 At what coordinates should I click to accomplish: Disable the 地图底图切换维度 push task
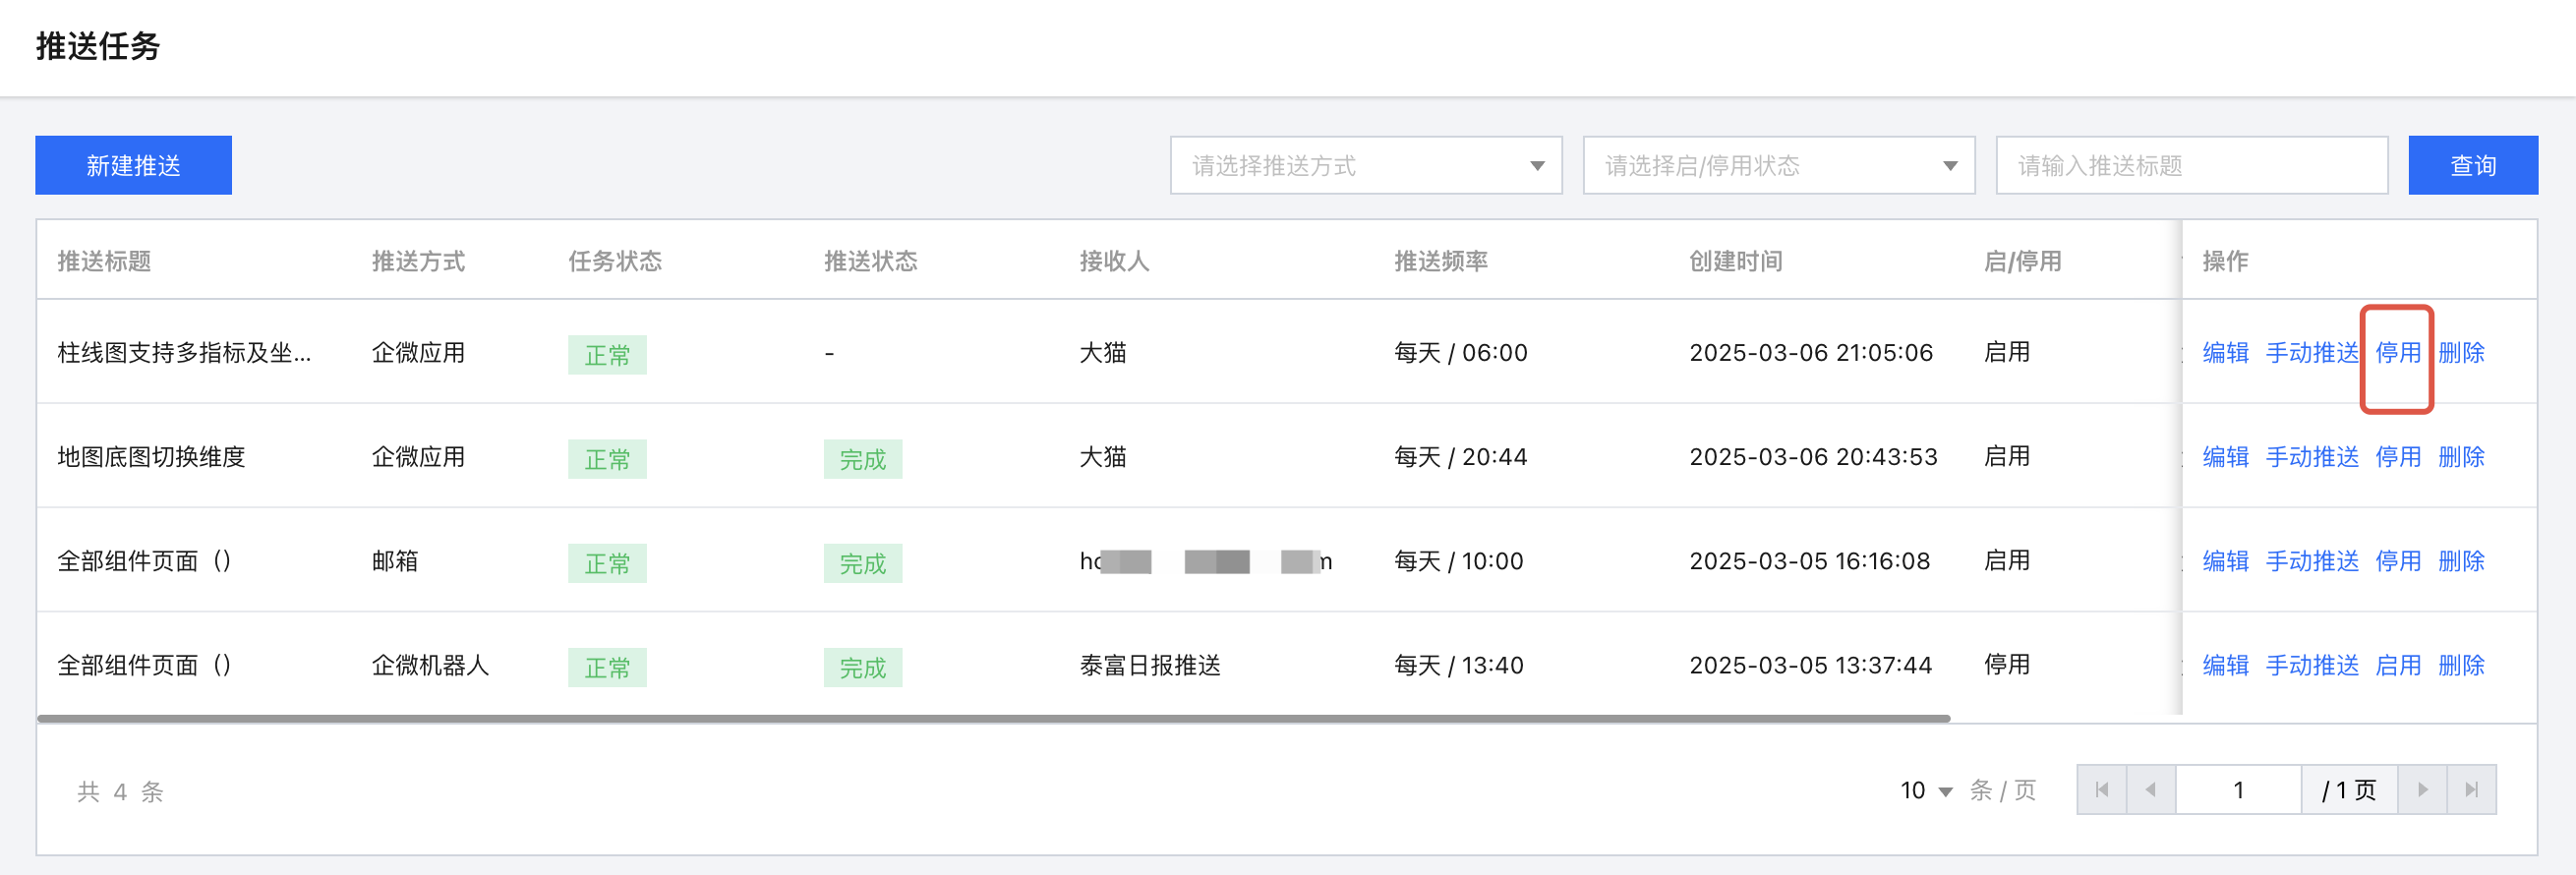[x=2397, y=457]
